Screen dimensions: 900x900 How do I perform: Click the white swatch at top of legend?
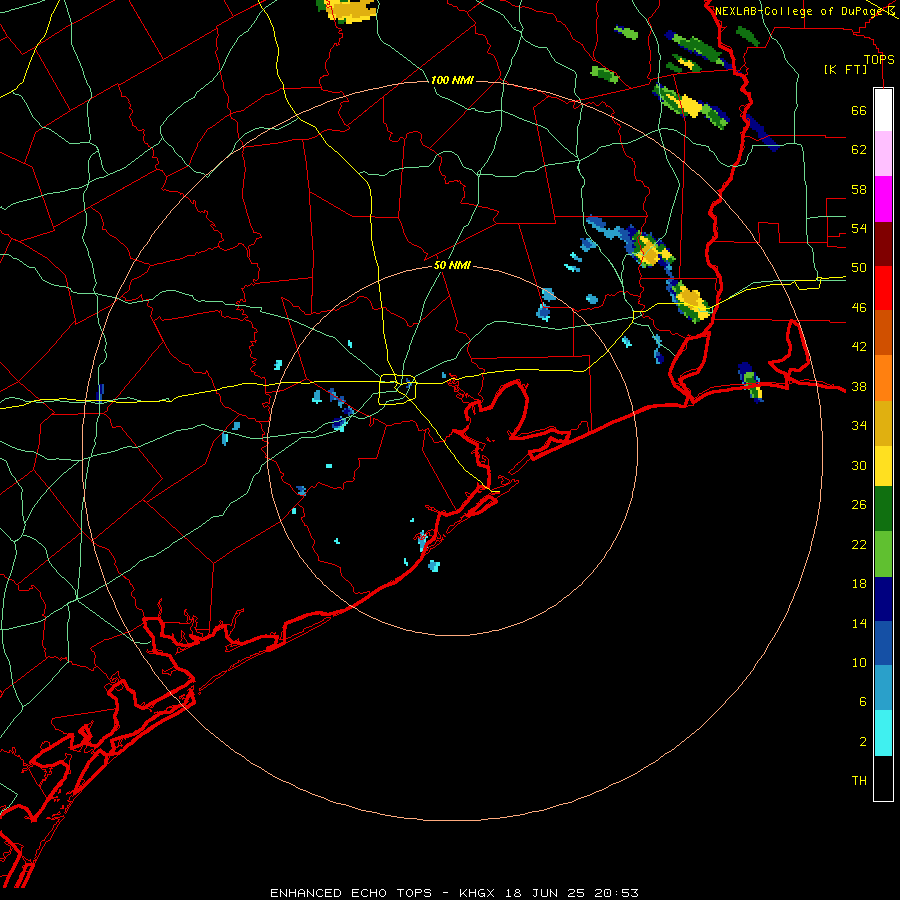point(883,110)
